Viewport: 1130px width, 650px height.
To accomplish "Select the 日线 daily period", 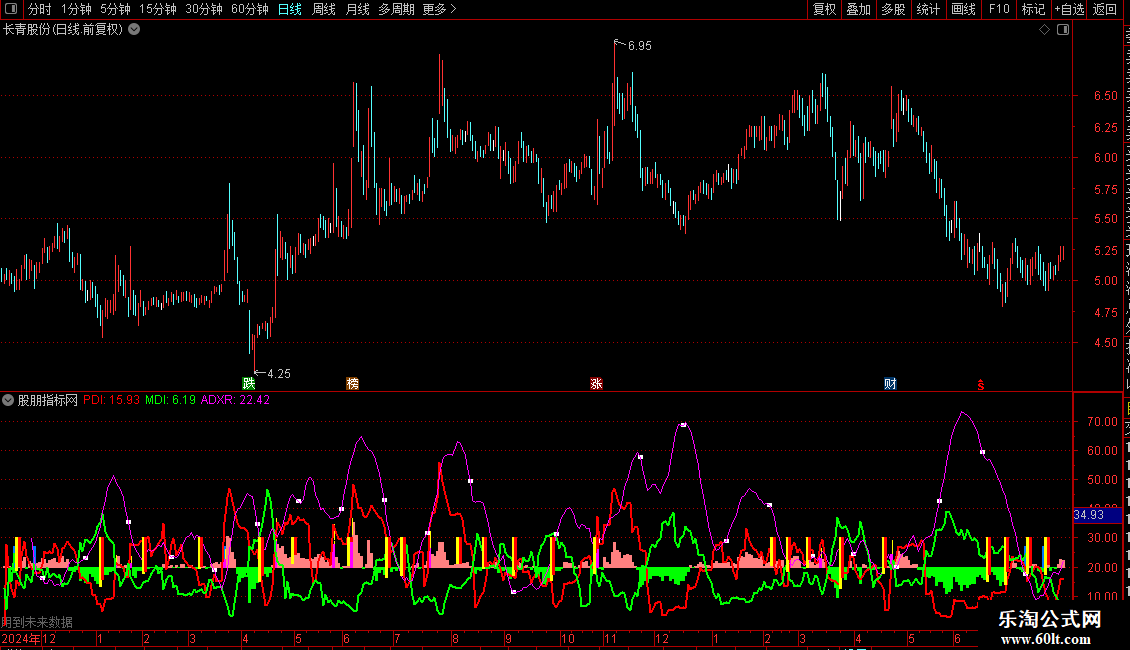I will point(290,9).
